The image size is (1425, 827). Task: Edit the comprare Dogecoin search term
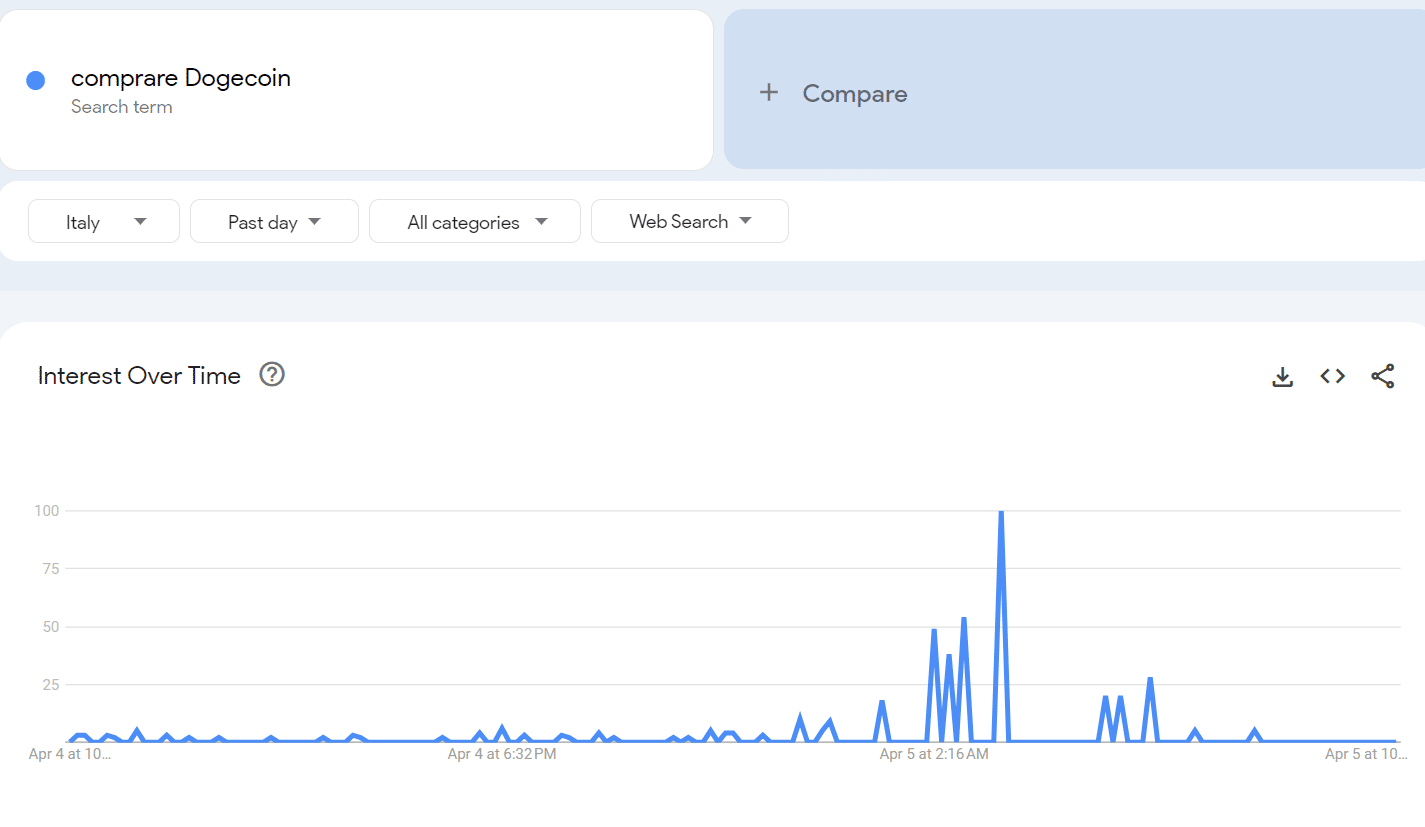(x=181, y=78)
